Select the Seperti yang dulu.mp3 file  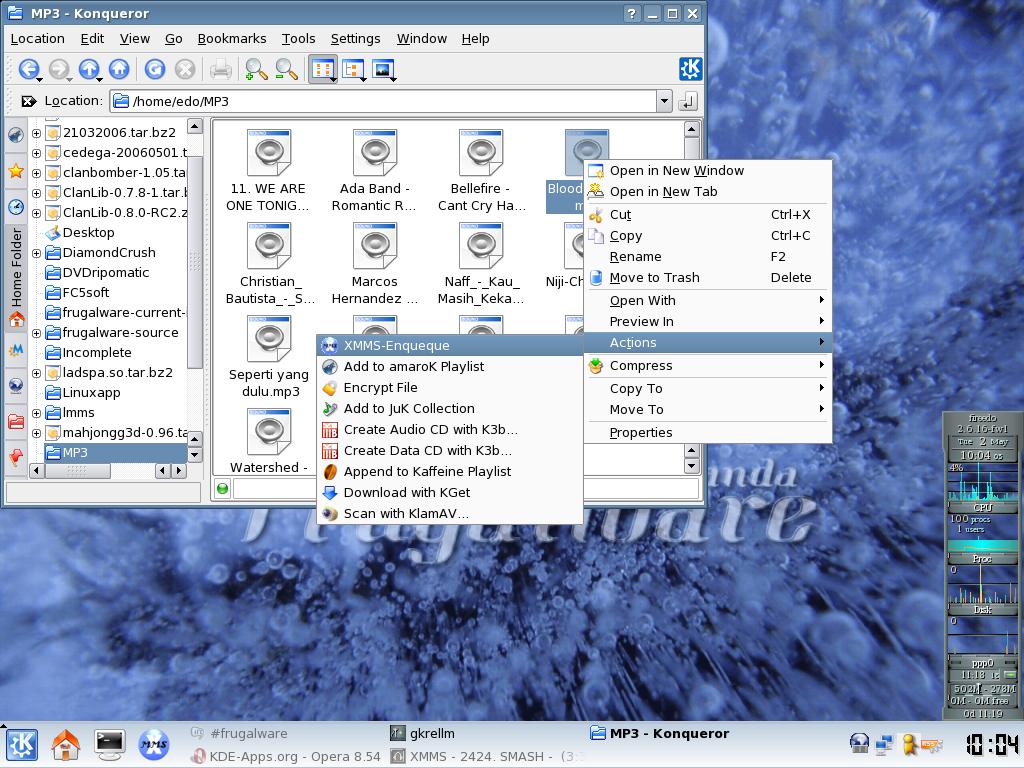coord(268,358)
